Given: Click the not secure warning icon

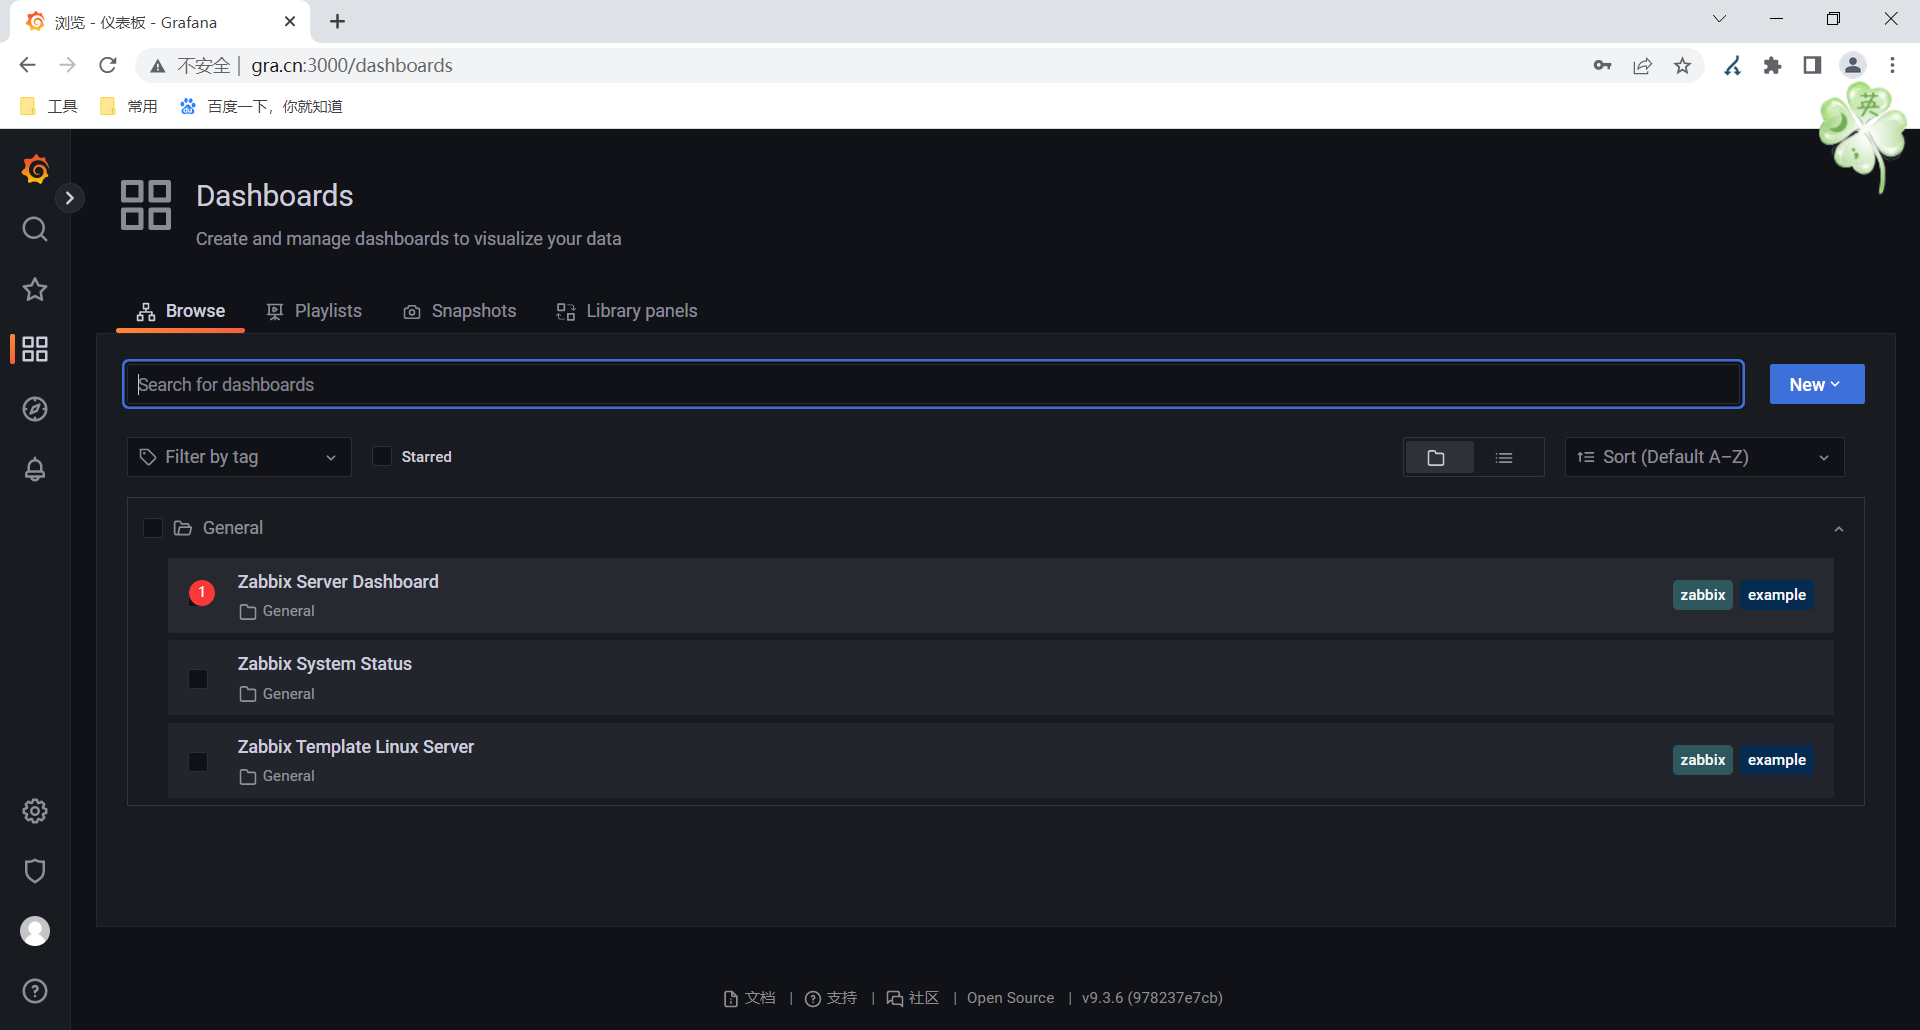Looking at the screenshot, I should coord(157,66).
